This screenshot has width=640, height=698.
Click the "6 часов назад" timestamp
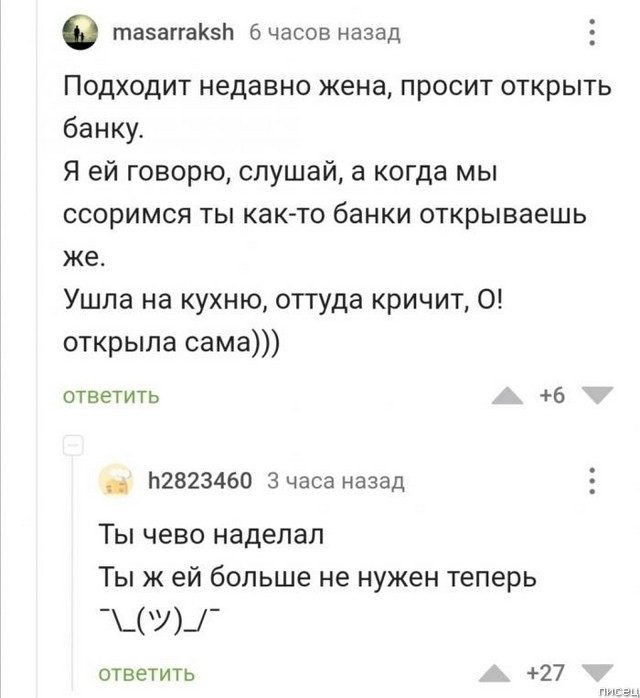323,34
